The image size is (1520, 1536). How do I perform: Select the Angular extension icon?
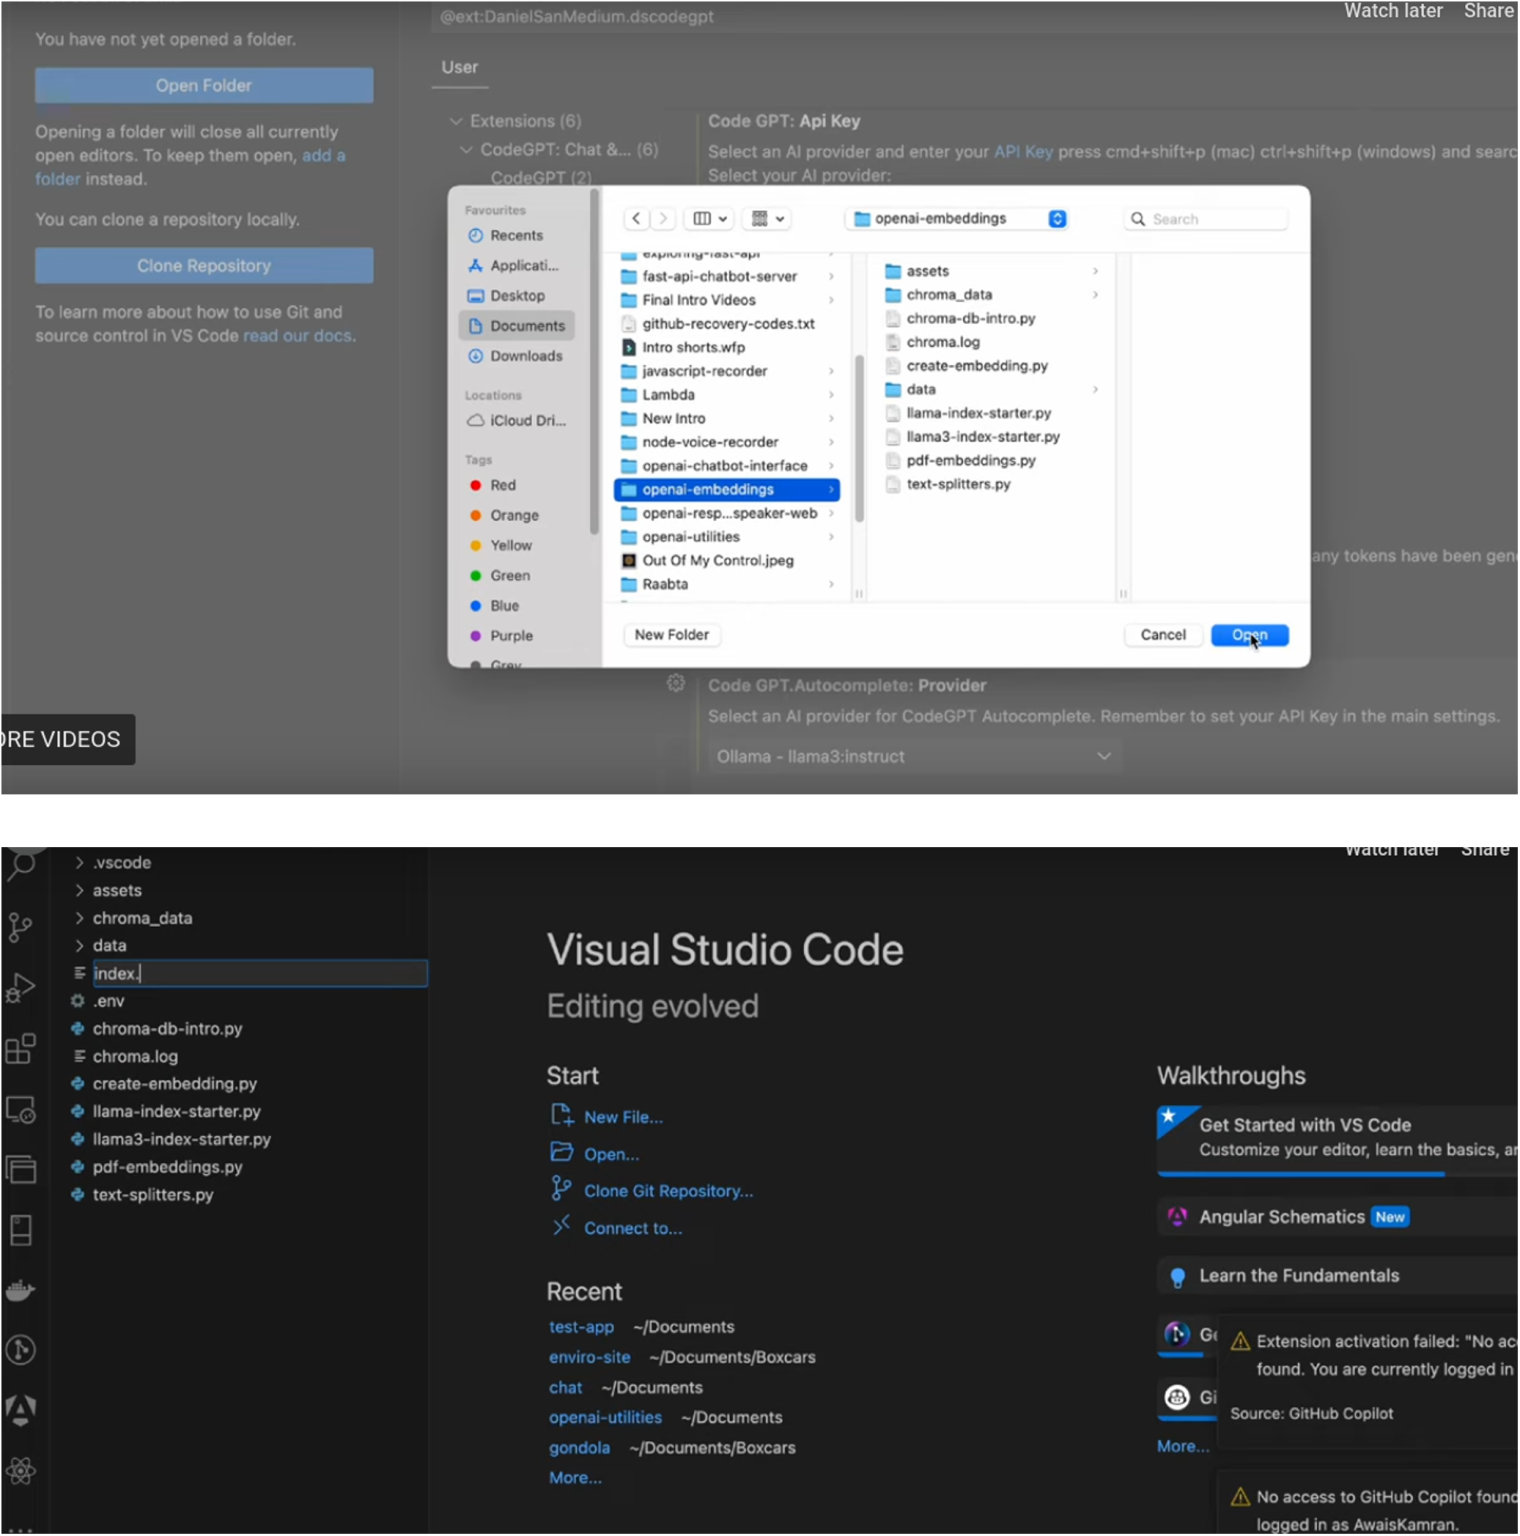(x=20, y=1410)
